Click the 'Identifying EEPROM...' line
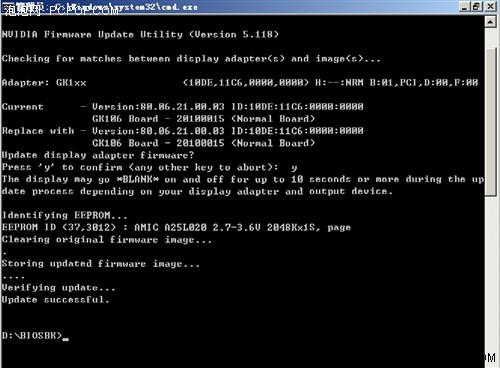This screenshot has width=500, height=368. click(x=65, y=215)
